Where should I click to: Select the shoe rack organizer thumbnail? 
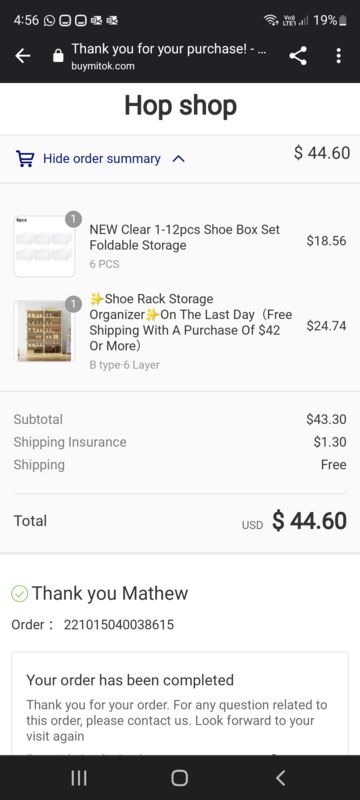pos(44,331)
